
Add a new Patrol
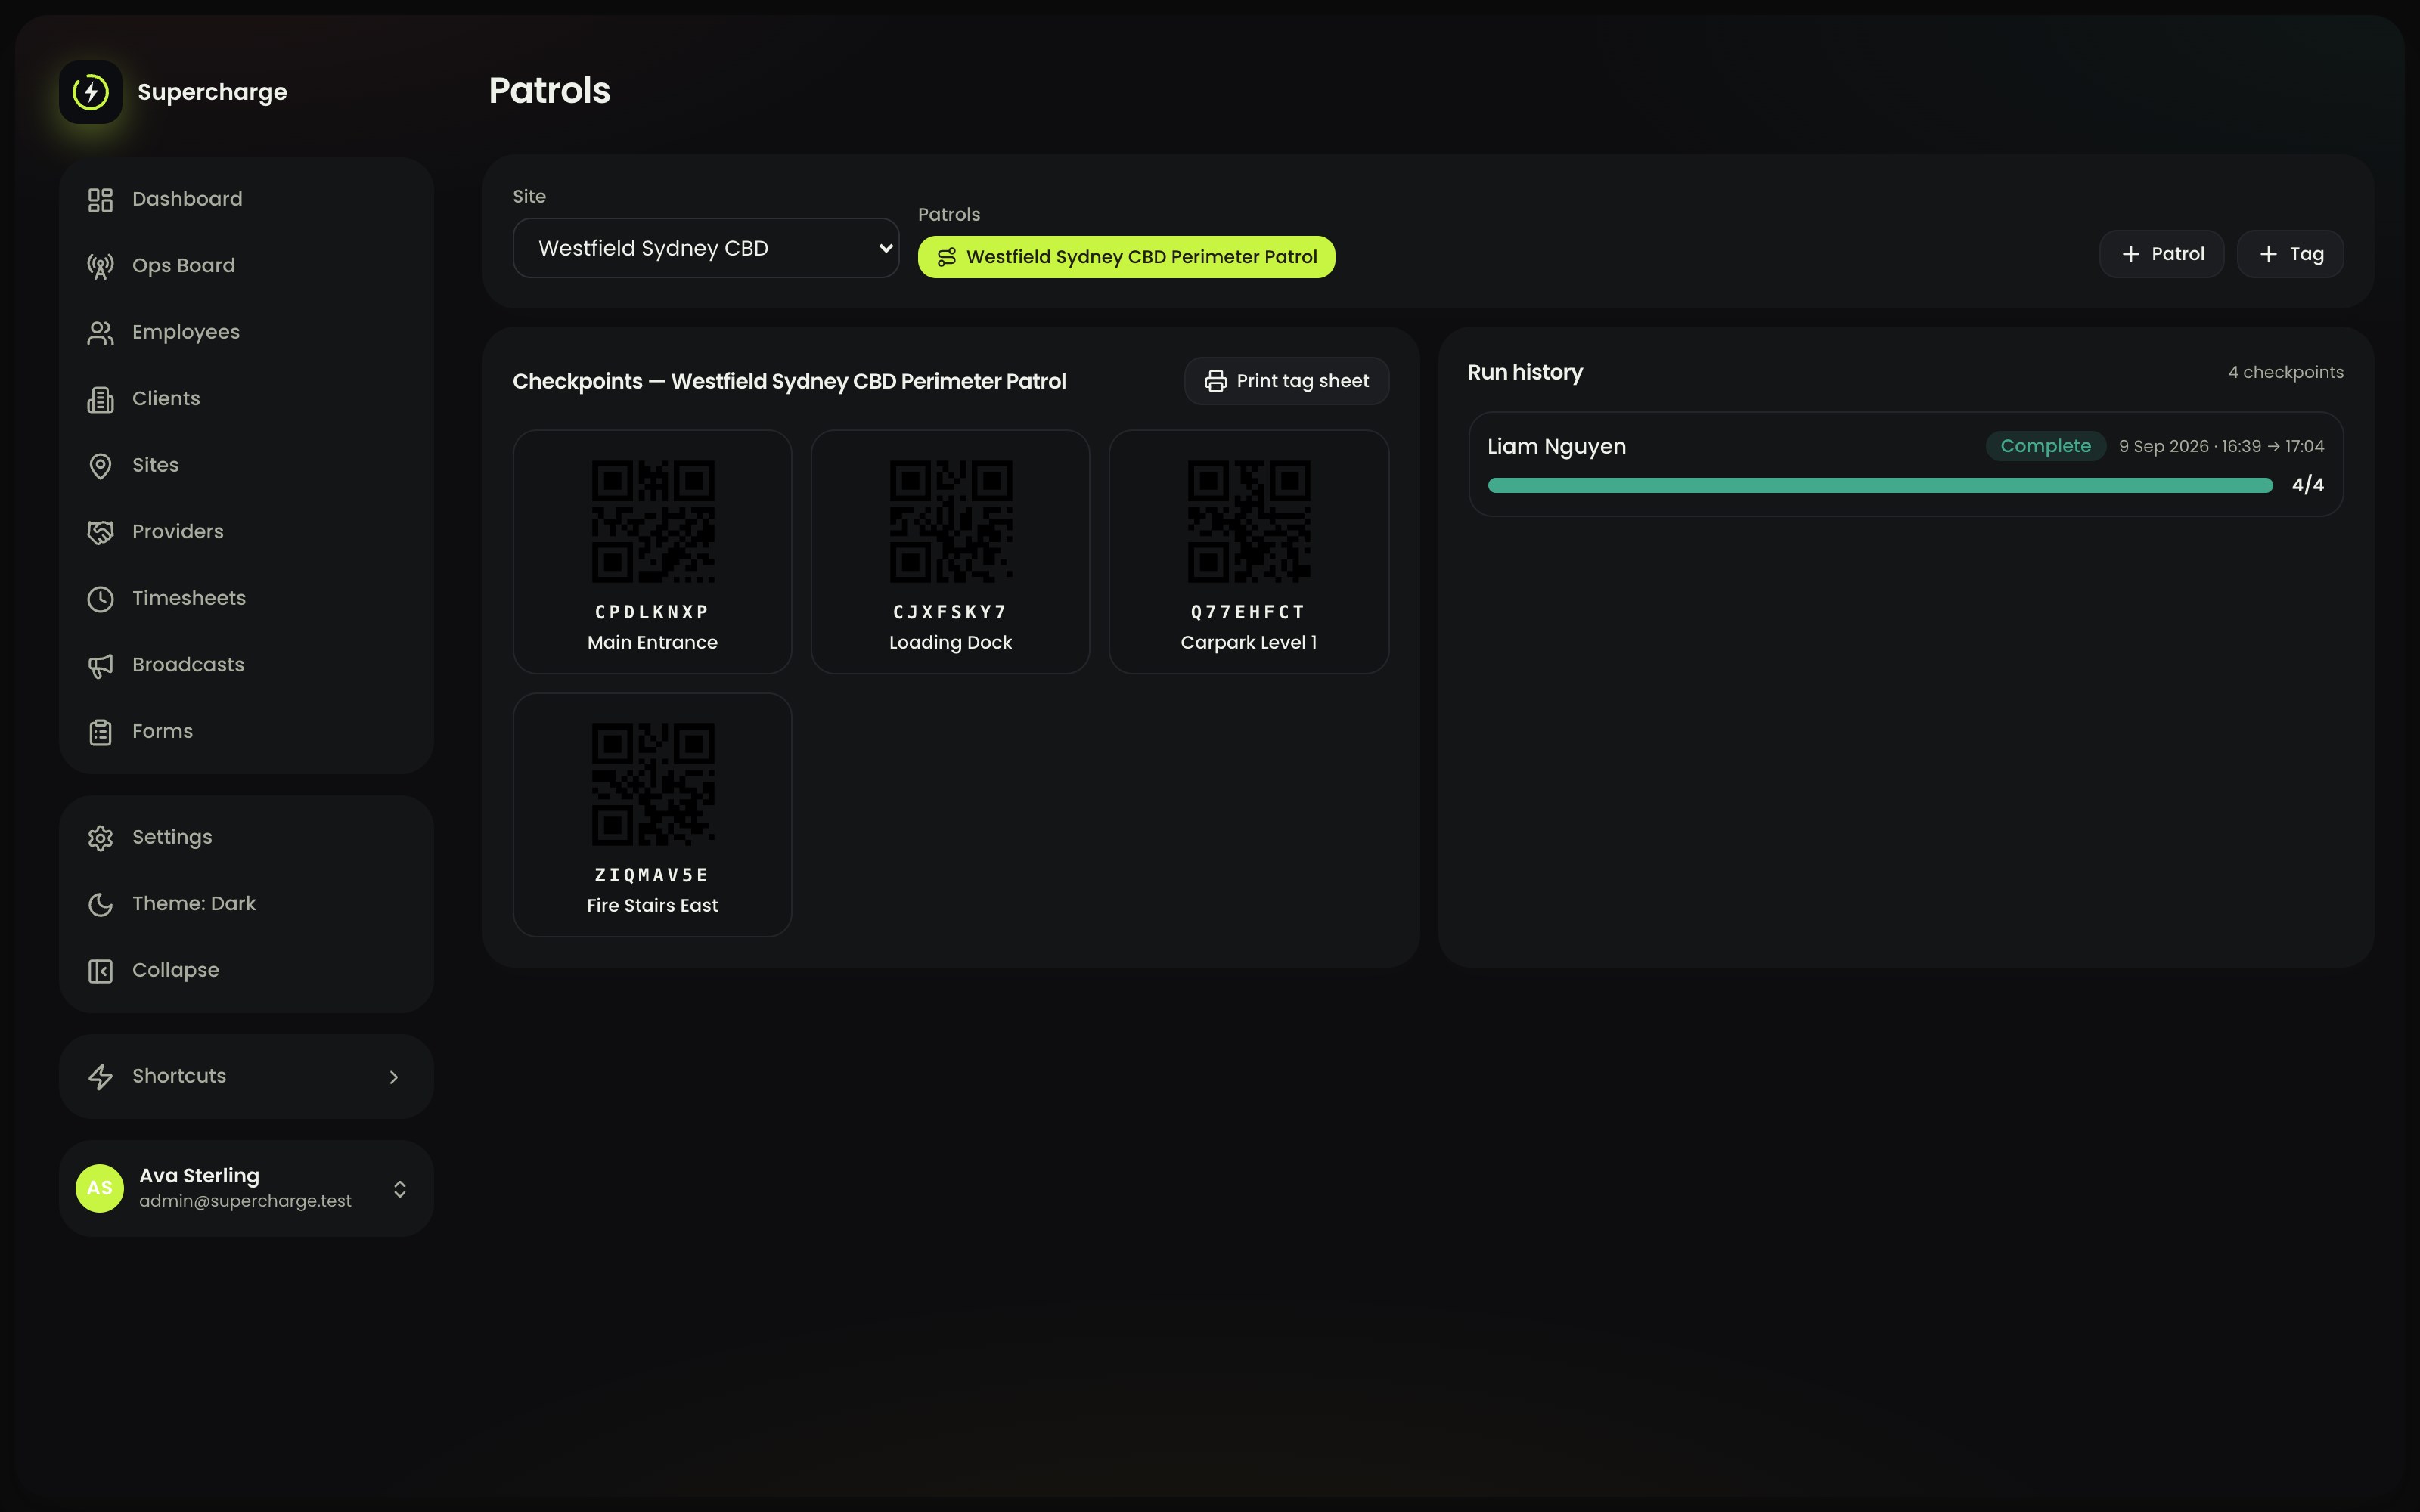coord(2161,254)
